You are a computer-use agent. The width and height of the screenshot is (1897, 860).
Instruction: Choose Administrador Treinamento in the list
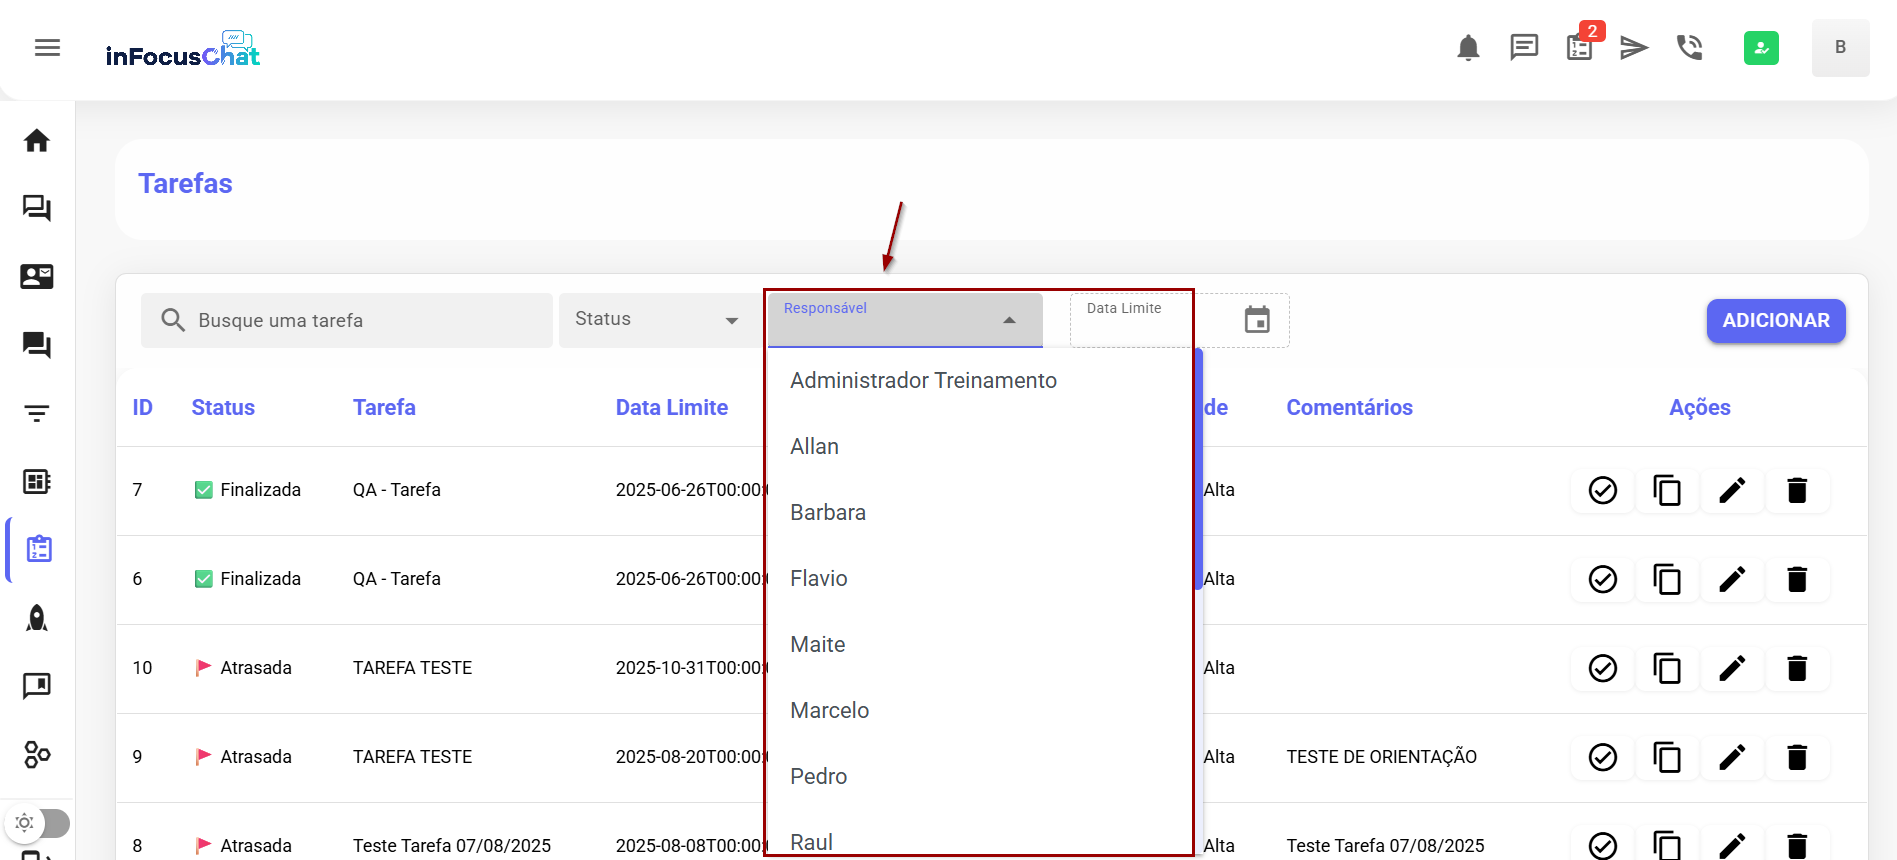pyautogui.click(x=923, y=381)
